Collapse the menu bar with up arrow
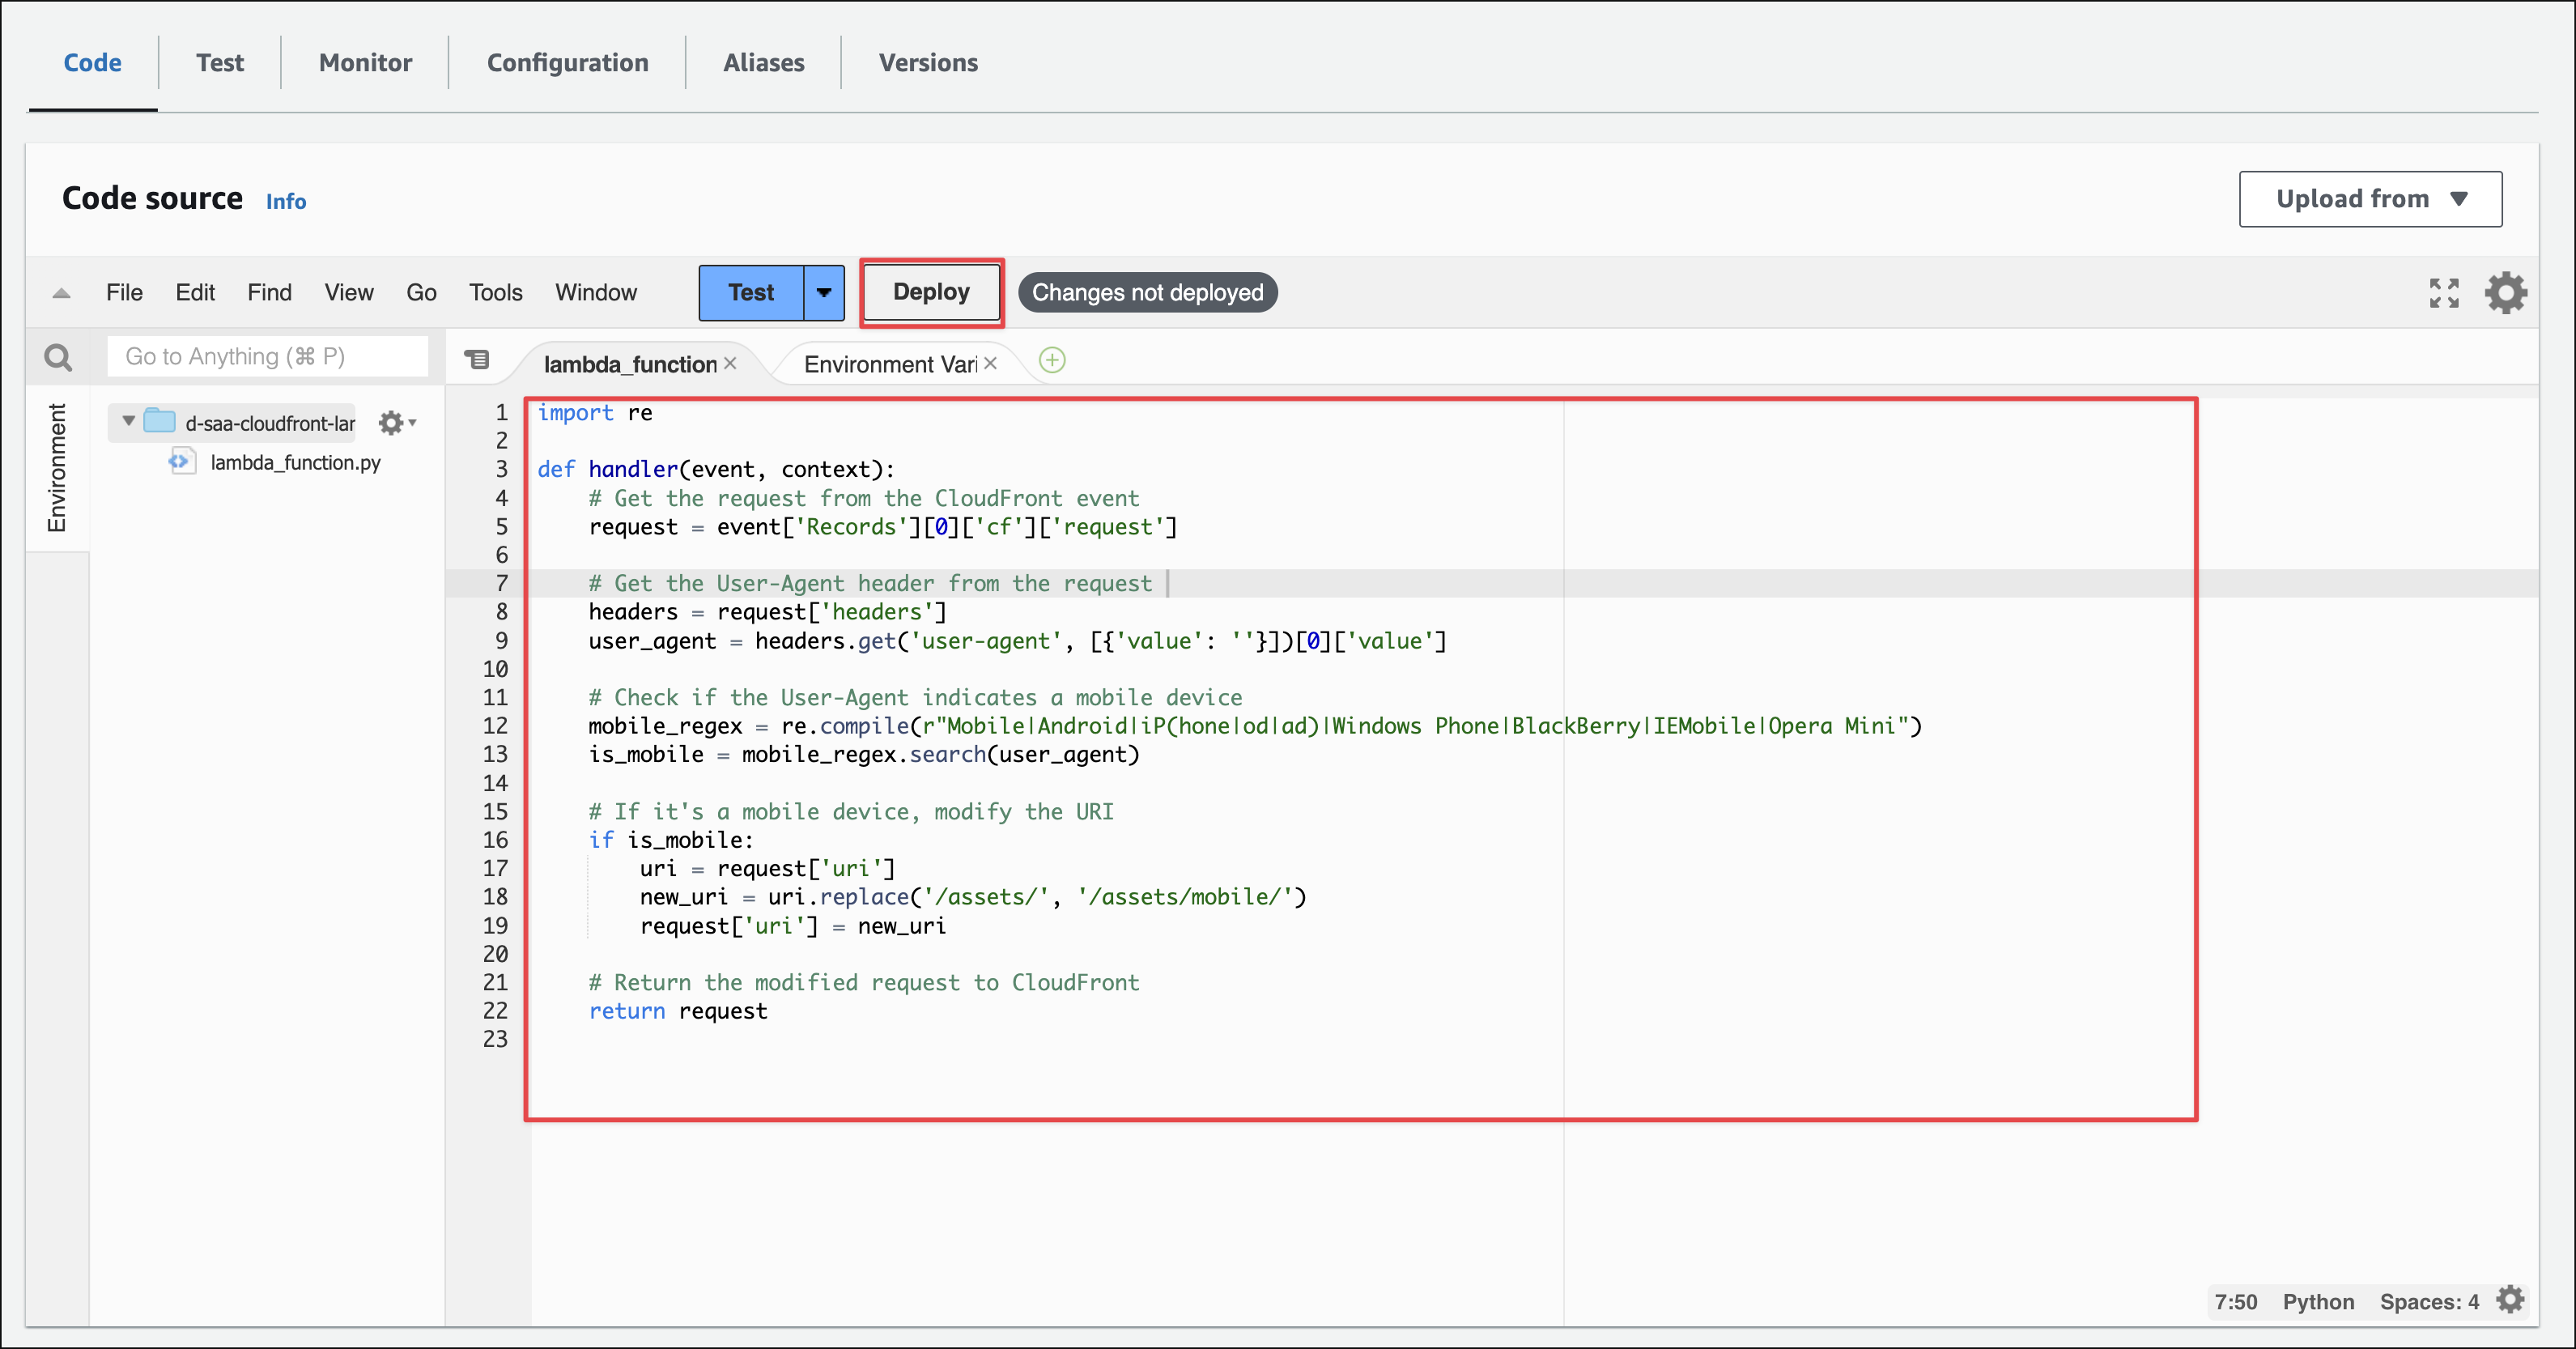 [61, 293]
